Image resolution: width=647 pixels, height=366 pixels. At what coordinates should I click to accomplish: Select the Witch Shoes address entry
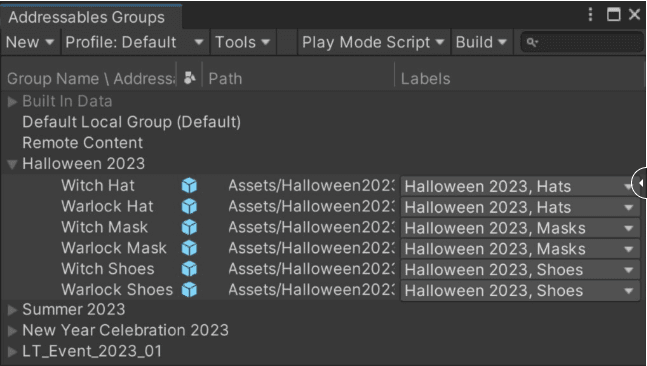(x=108, y=269)
